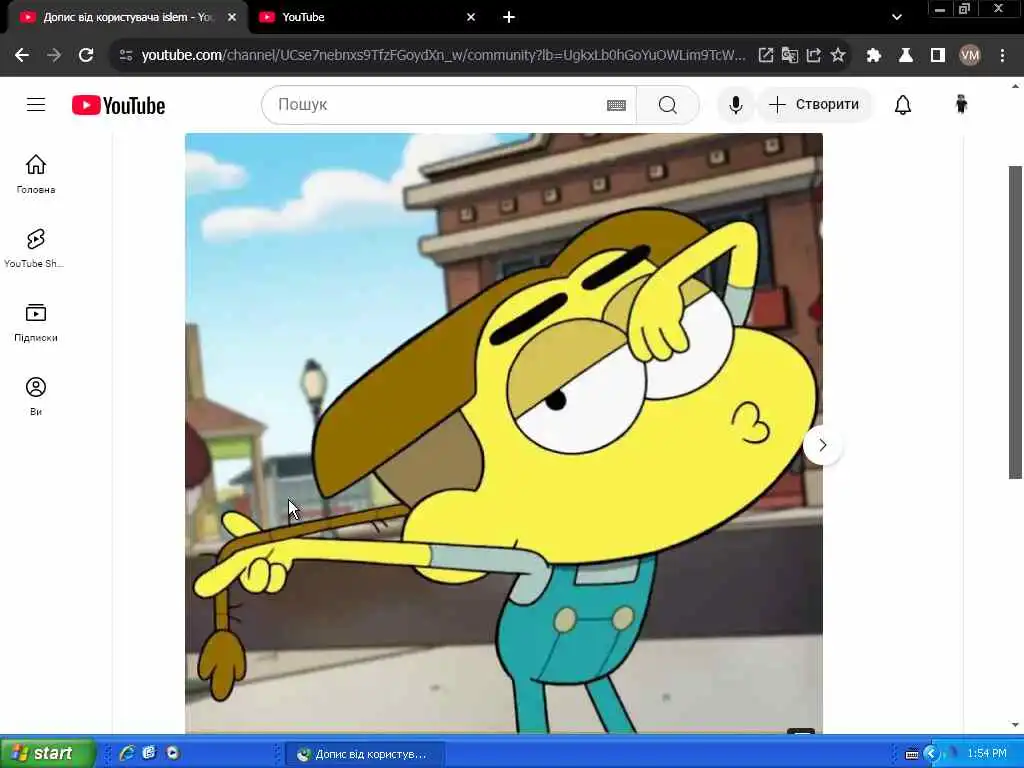Click the 1:54 PM taskbar clock
Screen dimensions: 1024x768
(987, 754)
